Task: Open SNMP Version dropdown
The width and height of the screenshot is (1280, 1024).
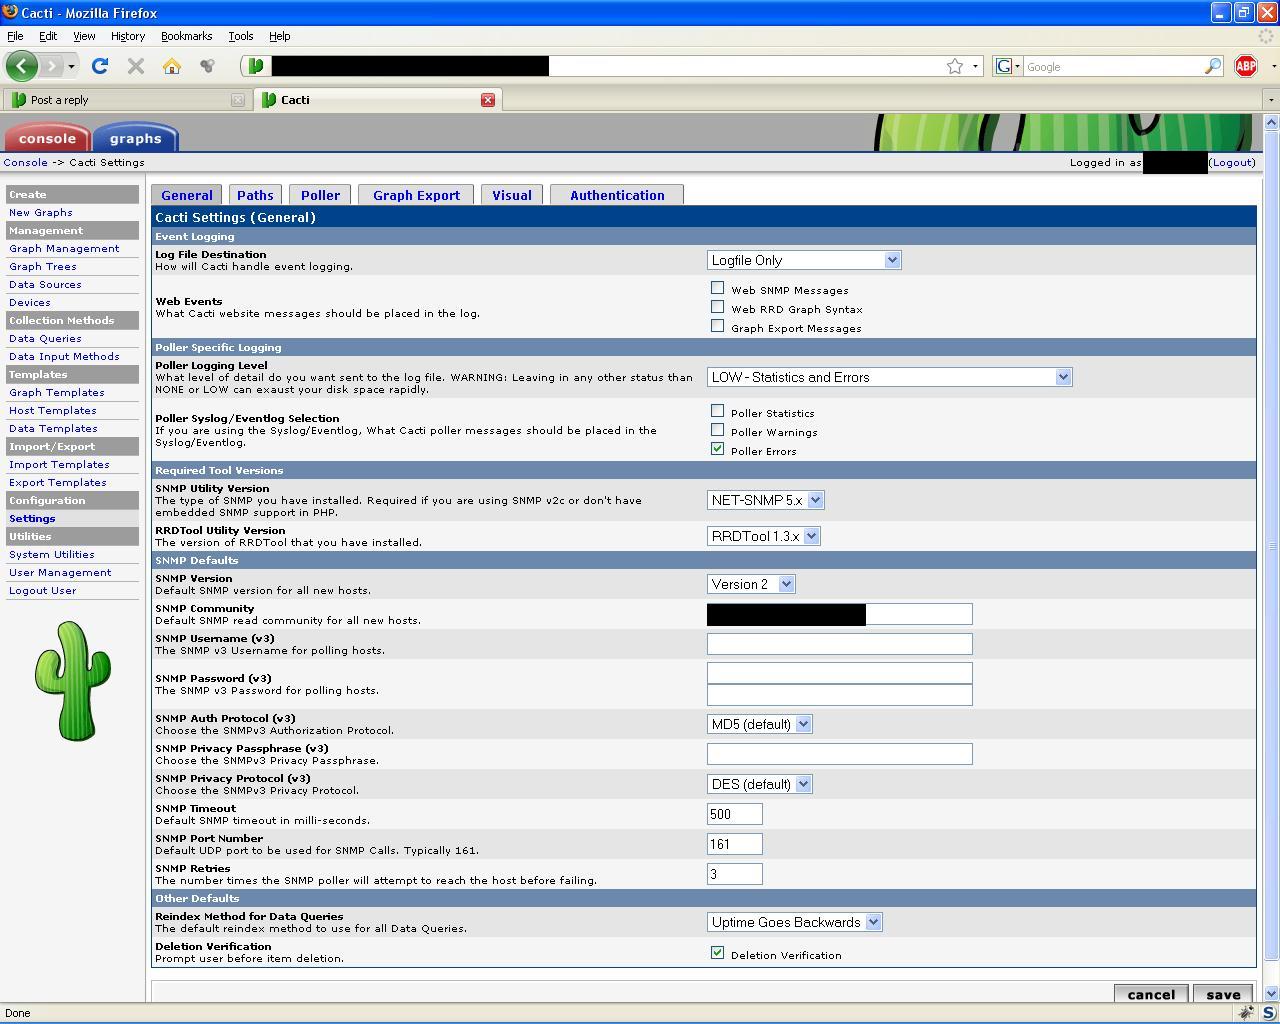Action: (751, 584)
